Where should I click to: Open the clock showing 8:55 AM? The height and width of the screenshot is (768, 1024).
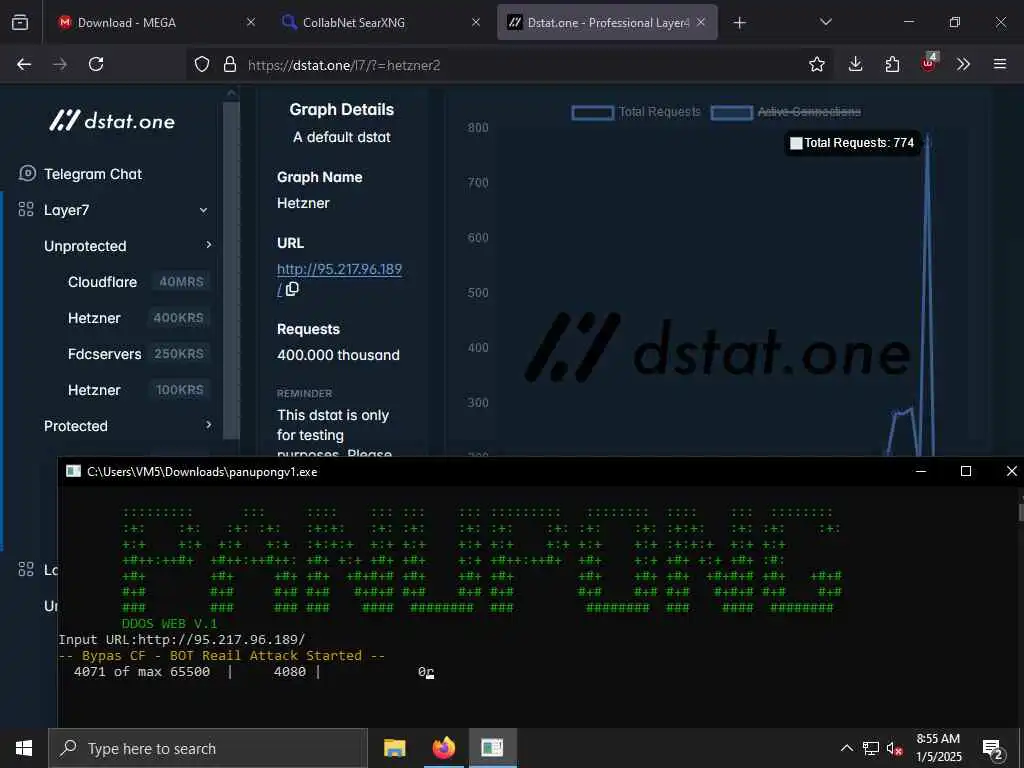click(x=938, y=748)
